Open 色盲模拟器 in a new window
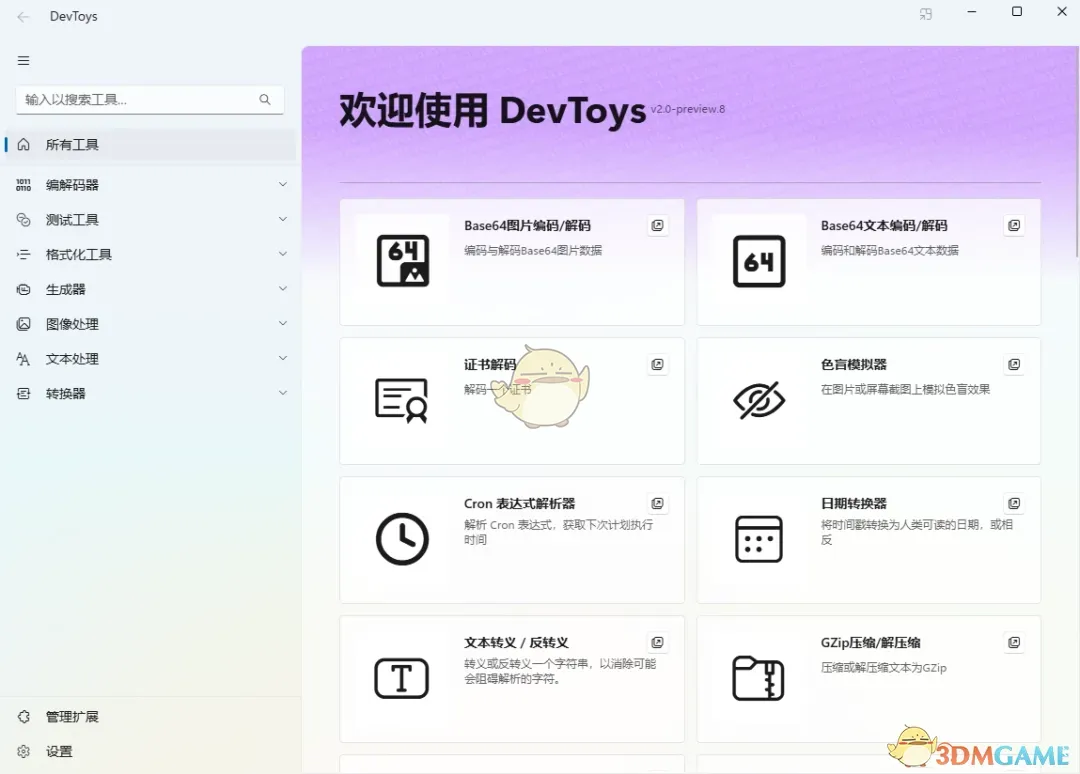Viewport: 1080px width, 774px height. pyautogui.click(x=1014, y=364)
